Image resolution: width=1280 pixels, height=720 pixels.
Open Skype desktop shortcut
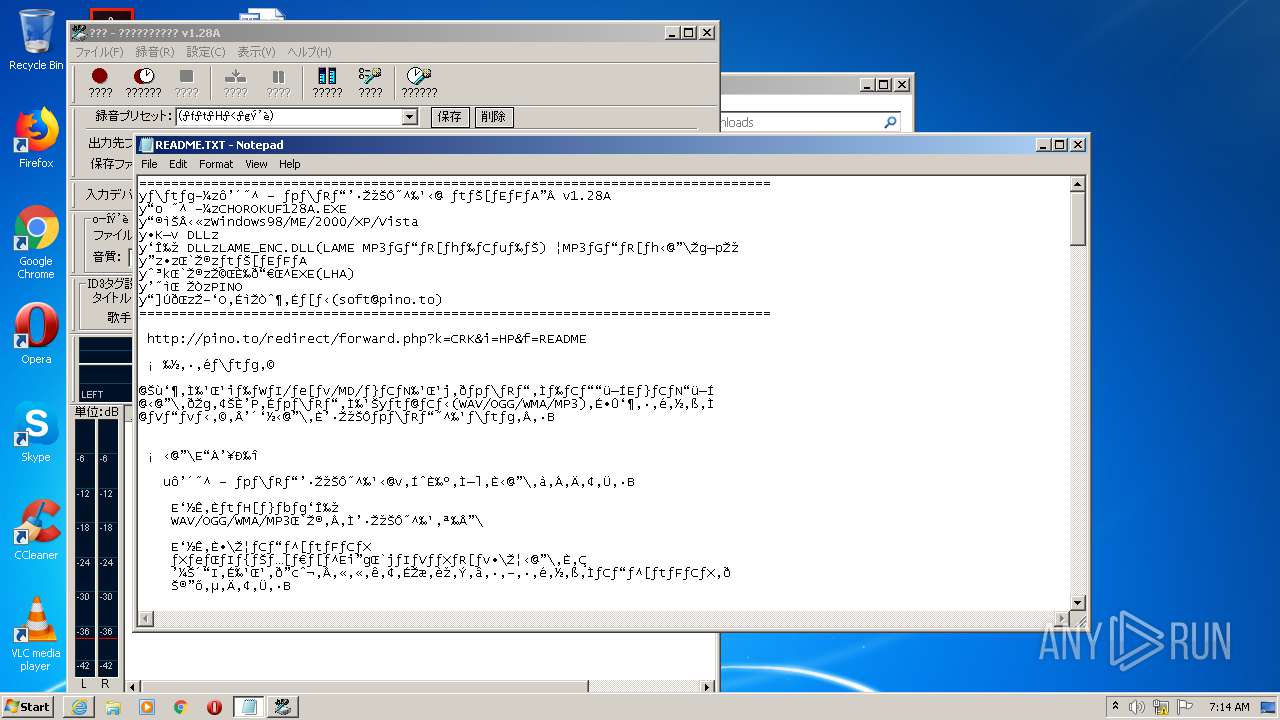point(36,432)
